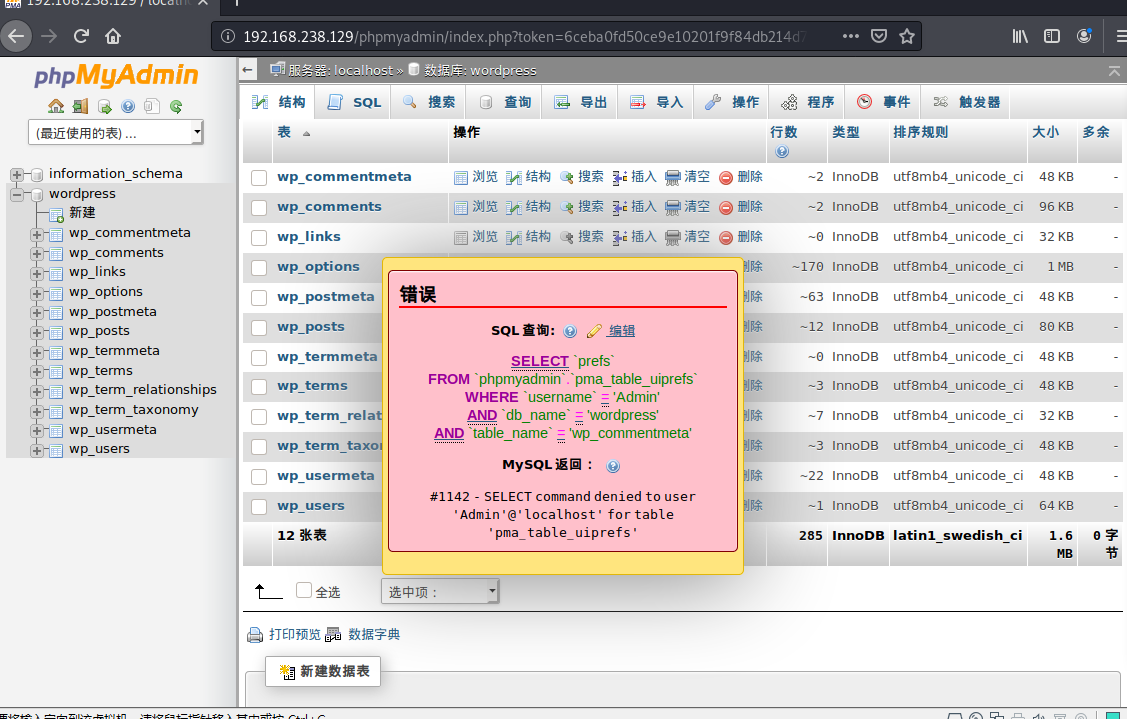Click the 插入 insert link for wp_links
This screenshot has width=1127, height=719.
(643, 237)
